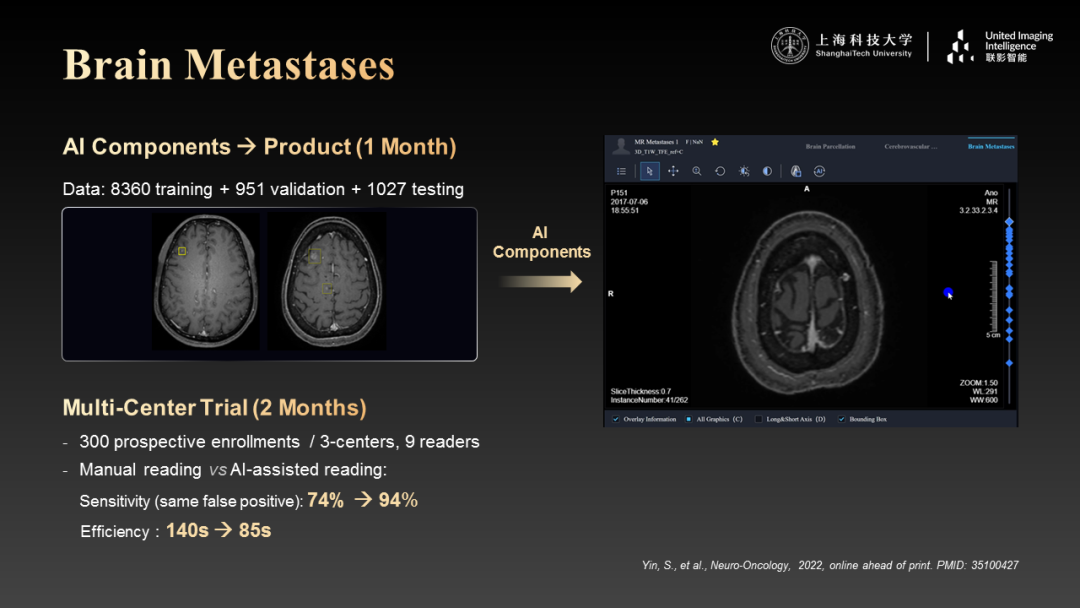
Task: Switch to the Brain Parcellation tab
Action: (830, 147)
